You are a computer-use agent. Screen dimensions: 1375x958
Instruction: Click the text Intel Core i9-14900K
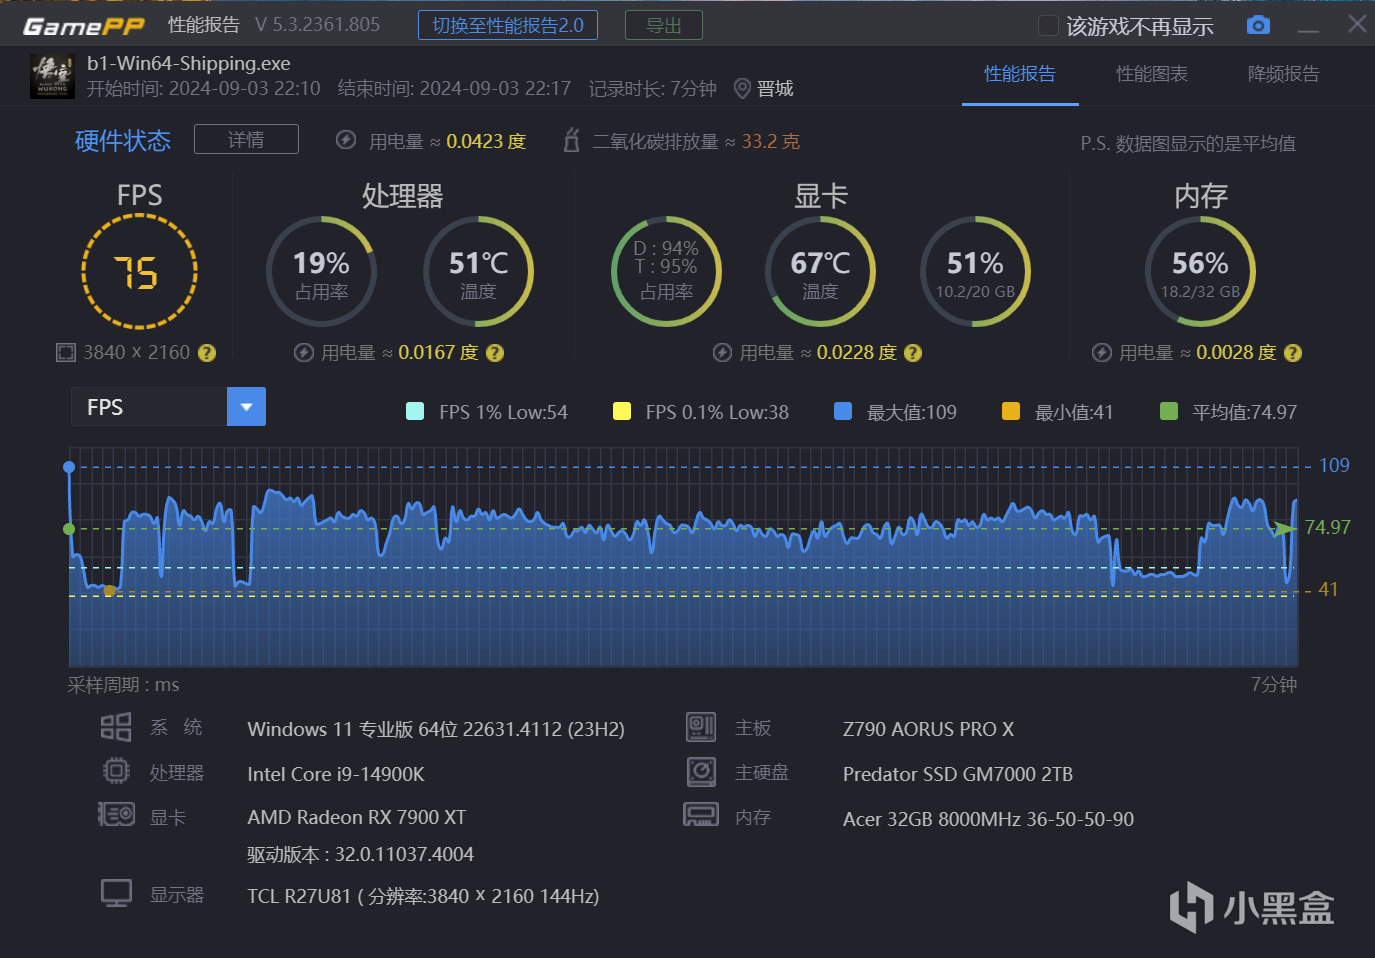coord(336,774)
